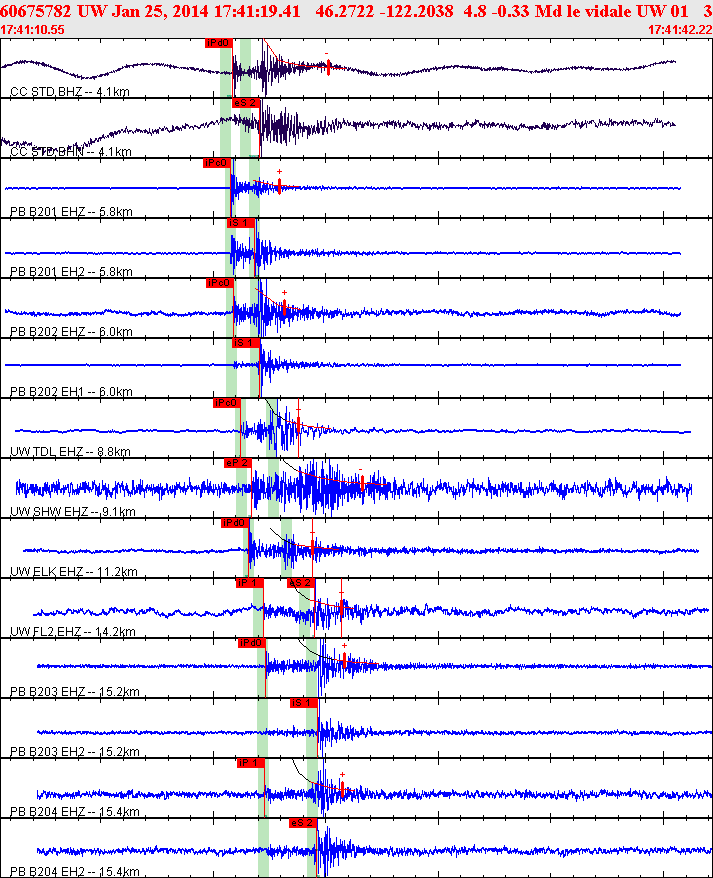
Task: Click the red coda marker on PB B201 EHZ
Action: (279, 187)
